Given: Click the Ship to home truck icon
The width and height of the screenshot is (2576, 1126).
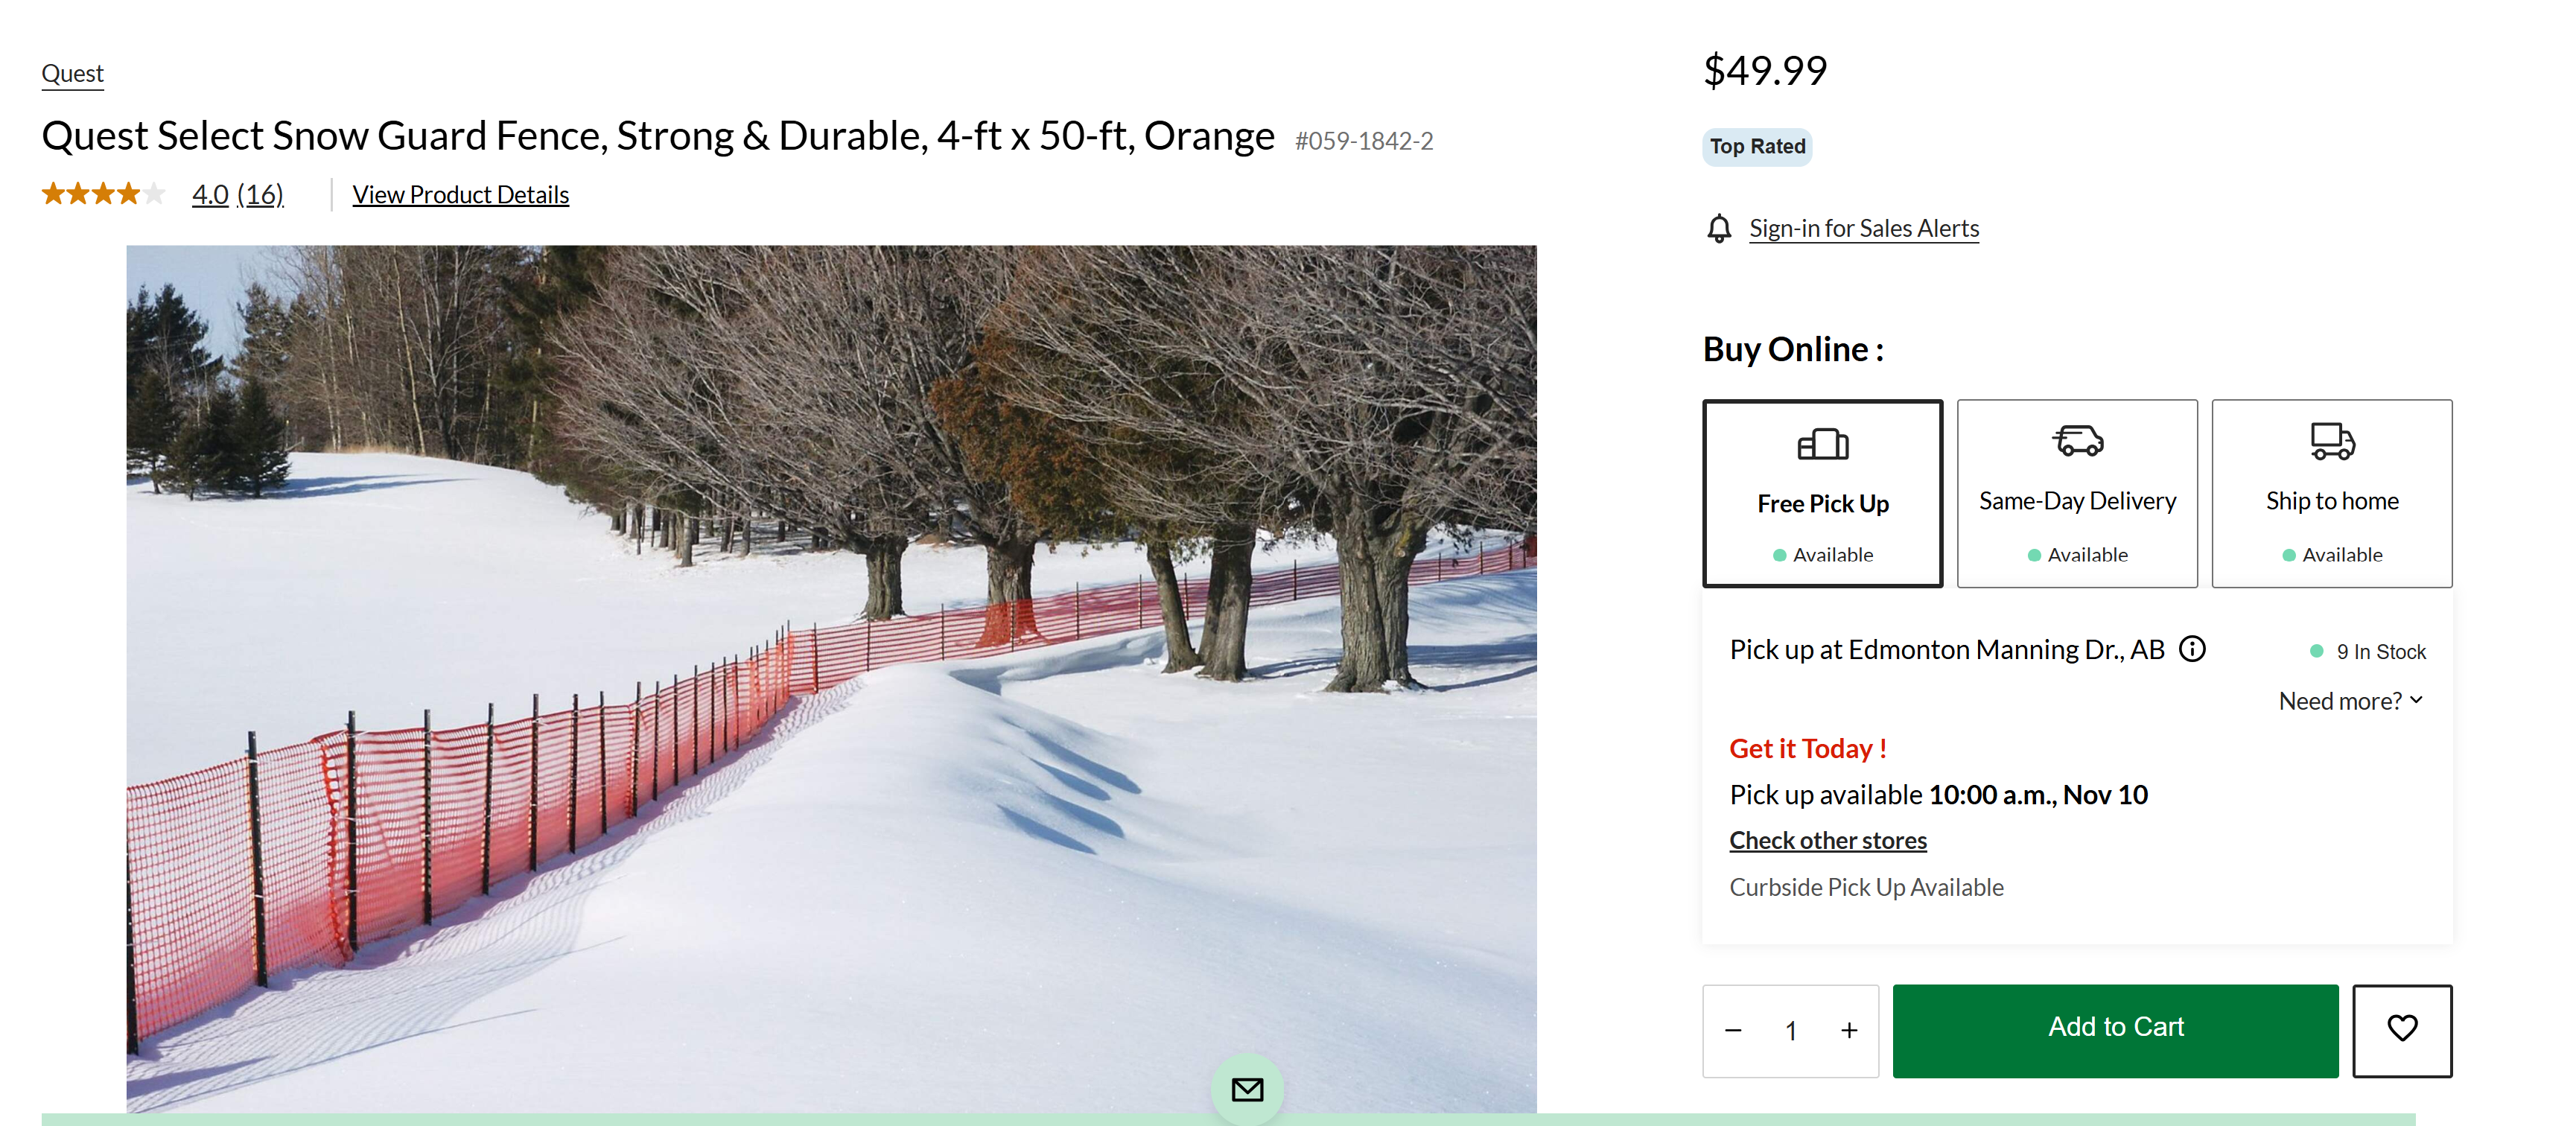Looking at the screenshot, I should tap(2331, 441).
